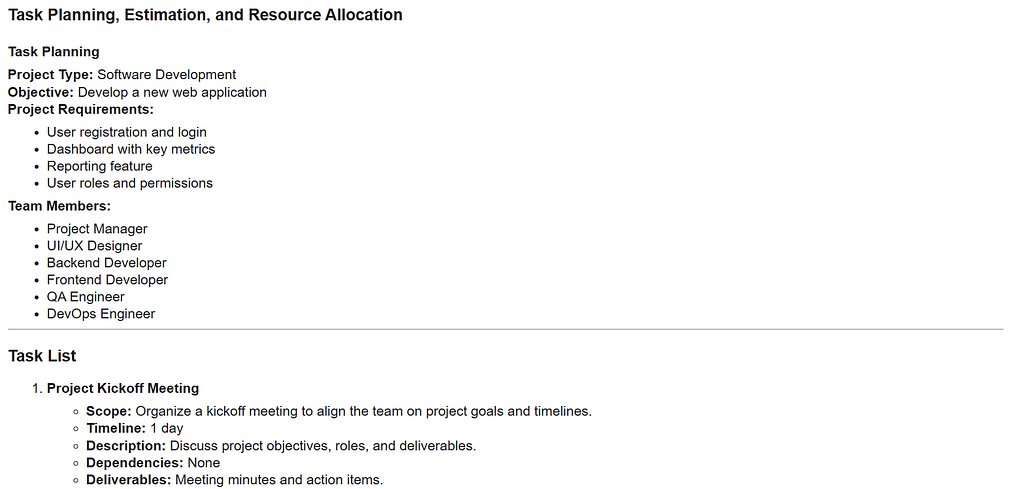Select the Timeline: 1 day line
This screenshot has height=489, width=1024.
click(135, 429)
